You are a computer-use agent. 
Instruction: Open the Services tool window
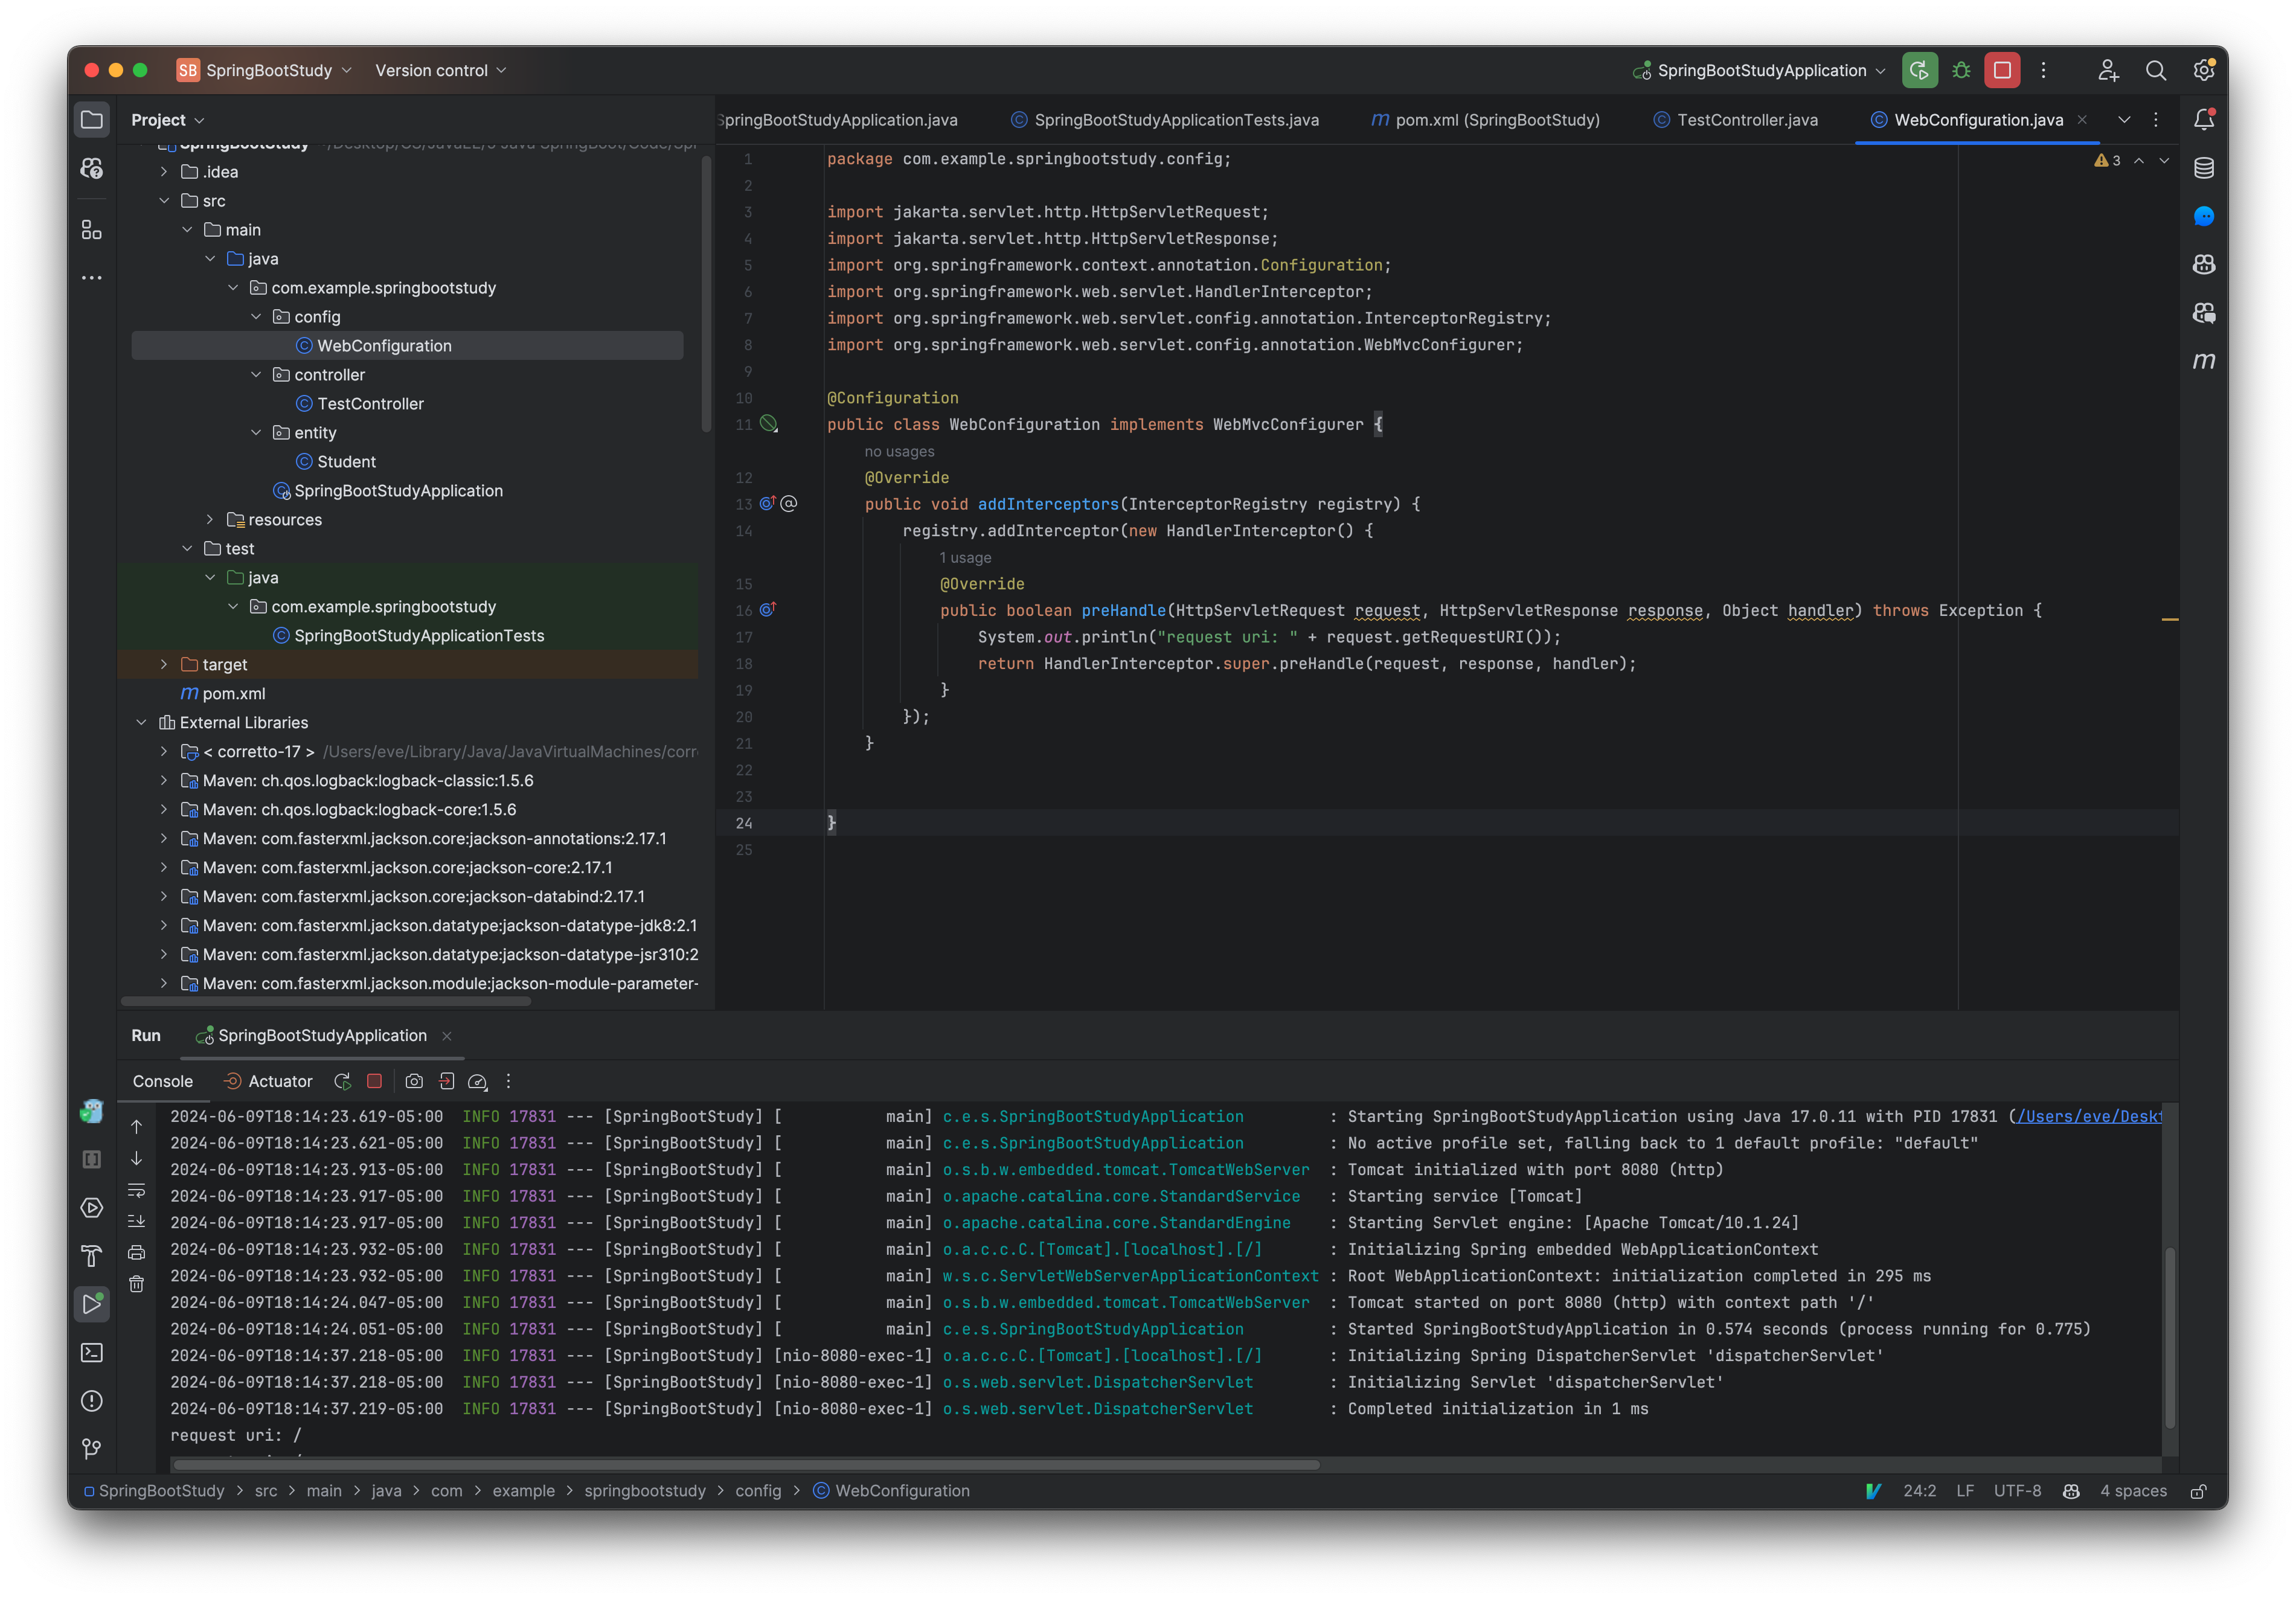click(x=92, y=1208)
